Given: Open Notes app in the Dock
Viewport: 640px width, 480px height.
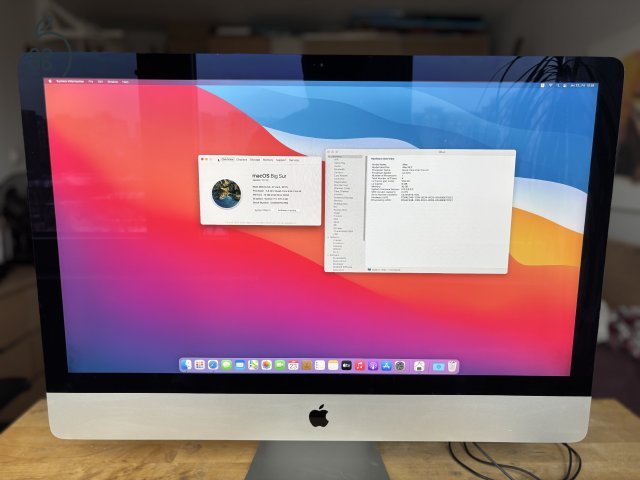Looking at the screenshot, I should point(333,365).
